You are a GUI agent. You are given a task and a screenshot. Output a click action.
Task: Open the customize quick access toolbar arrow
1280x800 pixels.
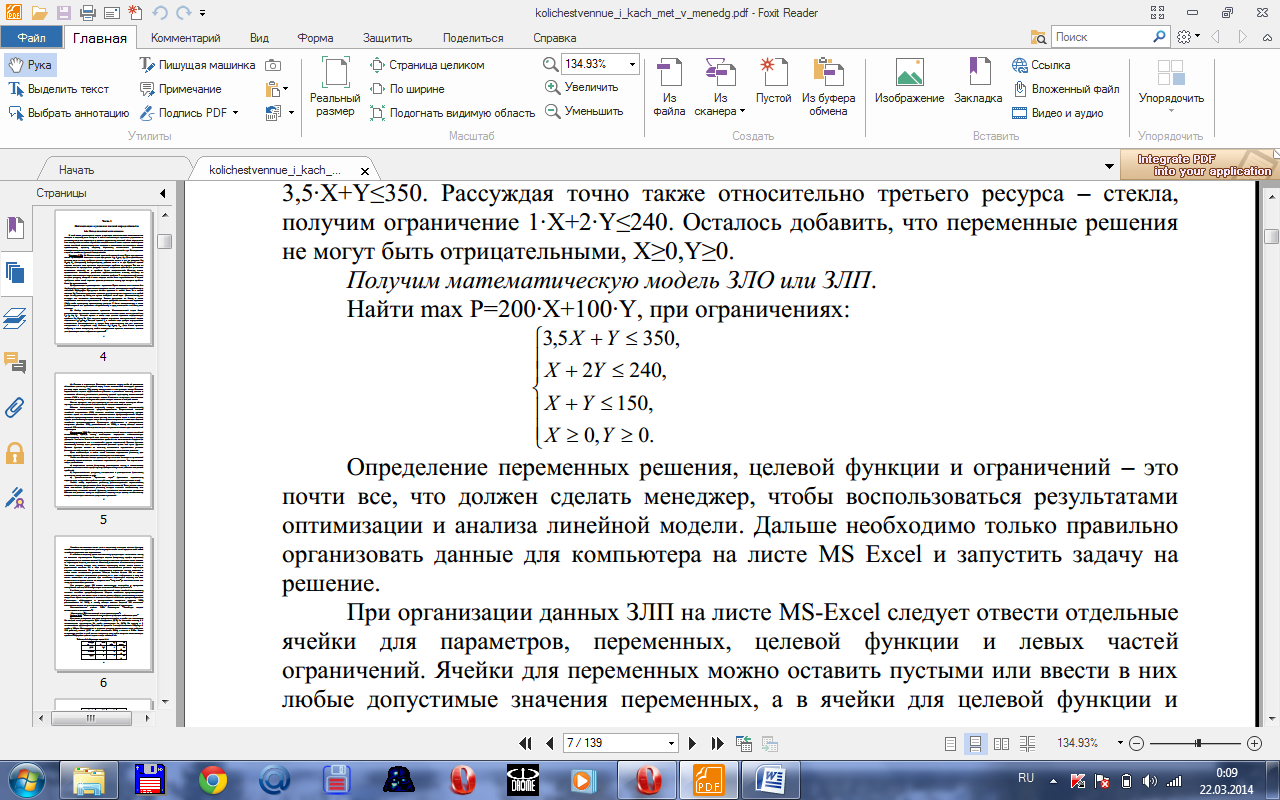coord(202,14)
